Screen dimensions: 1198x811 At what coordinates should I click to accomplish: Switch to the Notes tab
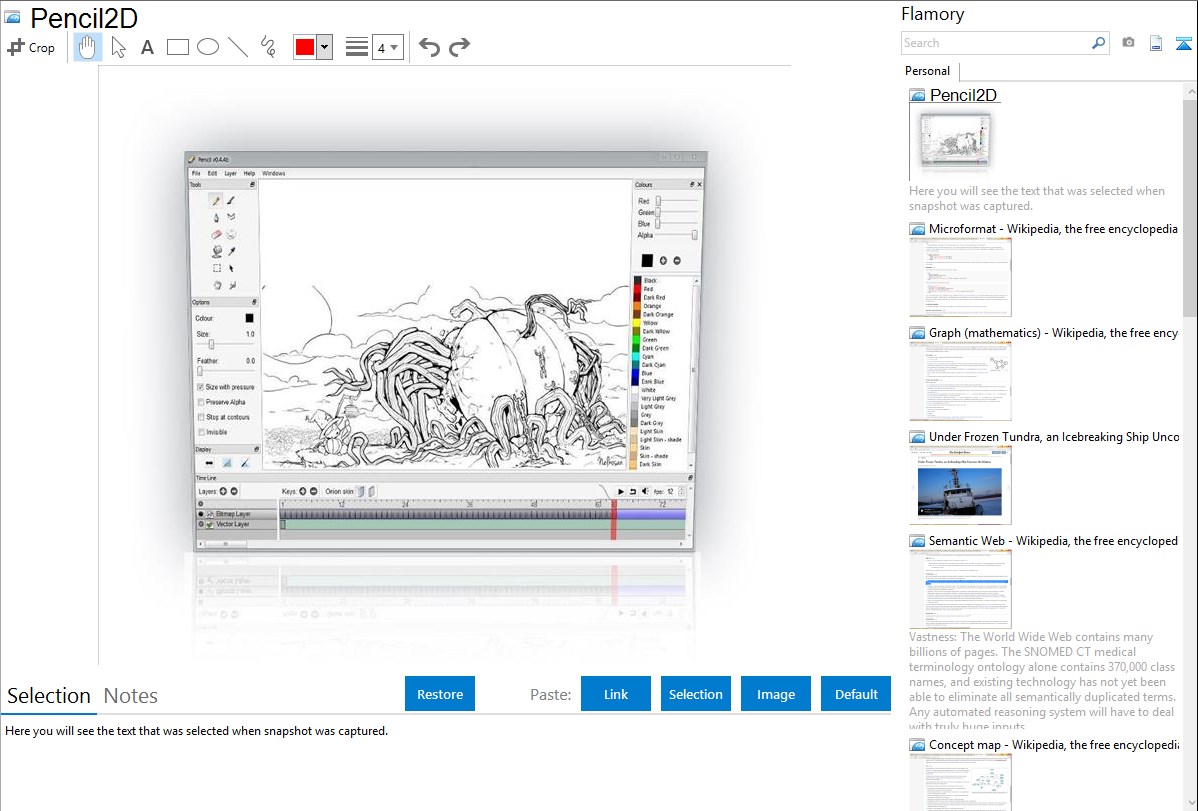tap(131, 696)
